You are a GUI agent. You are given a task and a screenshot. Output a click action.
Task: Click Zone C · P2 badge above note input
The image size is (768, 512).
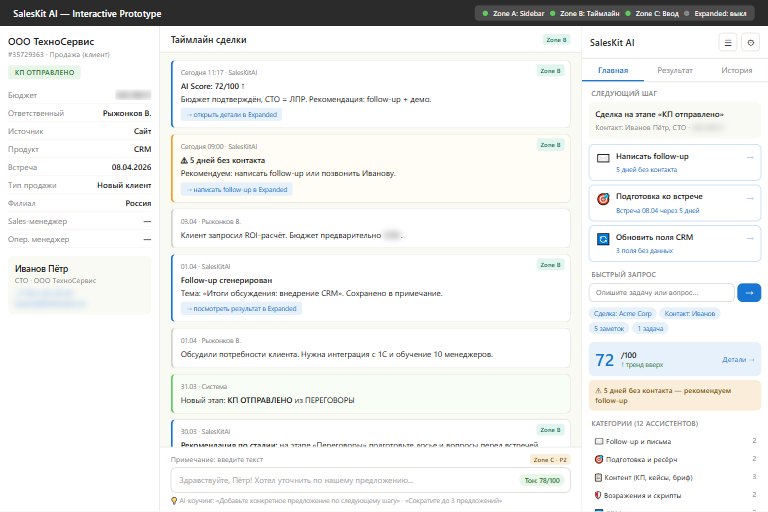pos(550,460)
